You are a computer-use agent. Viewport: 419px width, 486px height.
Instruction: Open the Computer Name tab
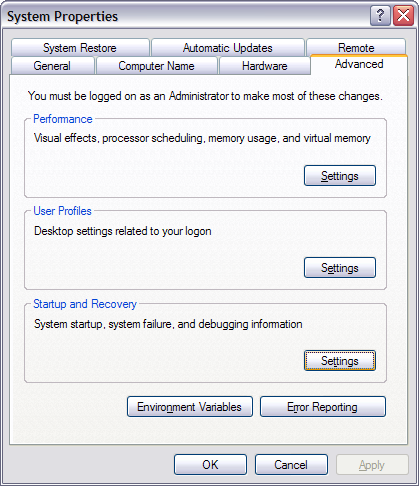tap(156, 66)
